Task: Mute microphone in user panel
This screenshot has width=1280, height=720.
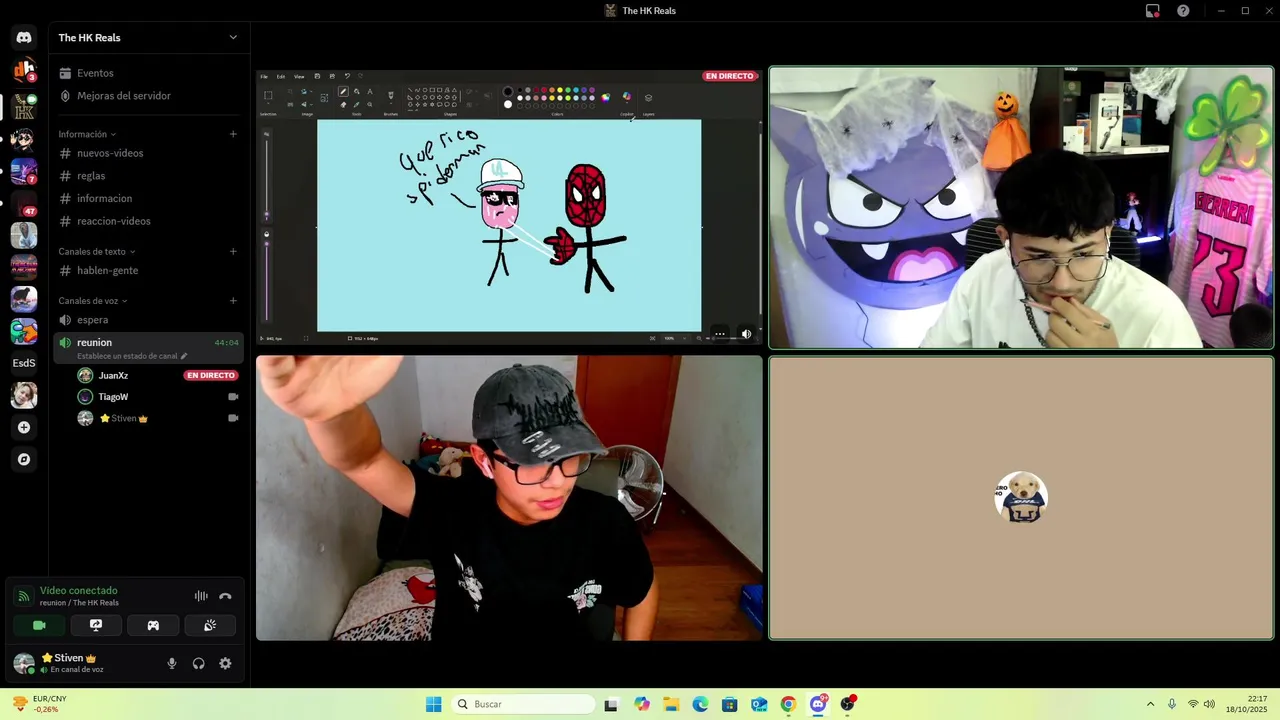Action: click(172, 663)
